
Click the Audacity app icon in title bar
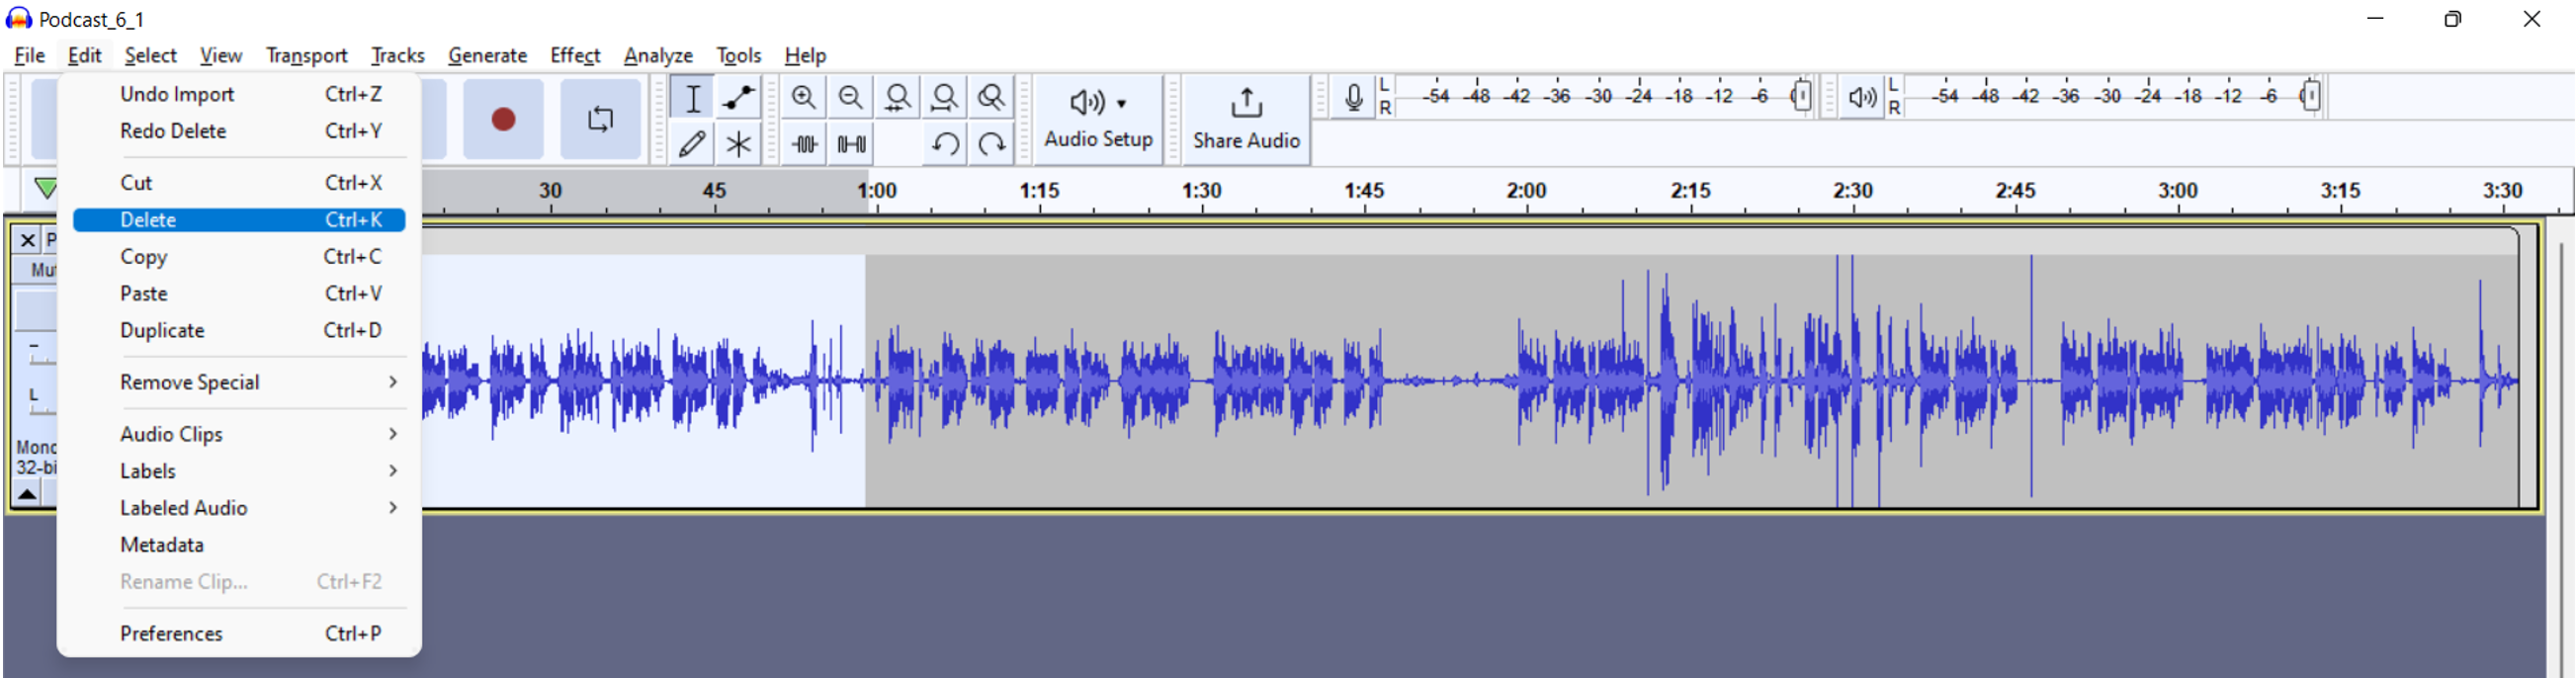(x=19, y=18)
